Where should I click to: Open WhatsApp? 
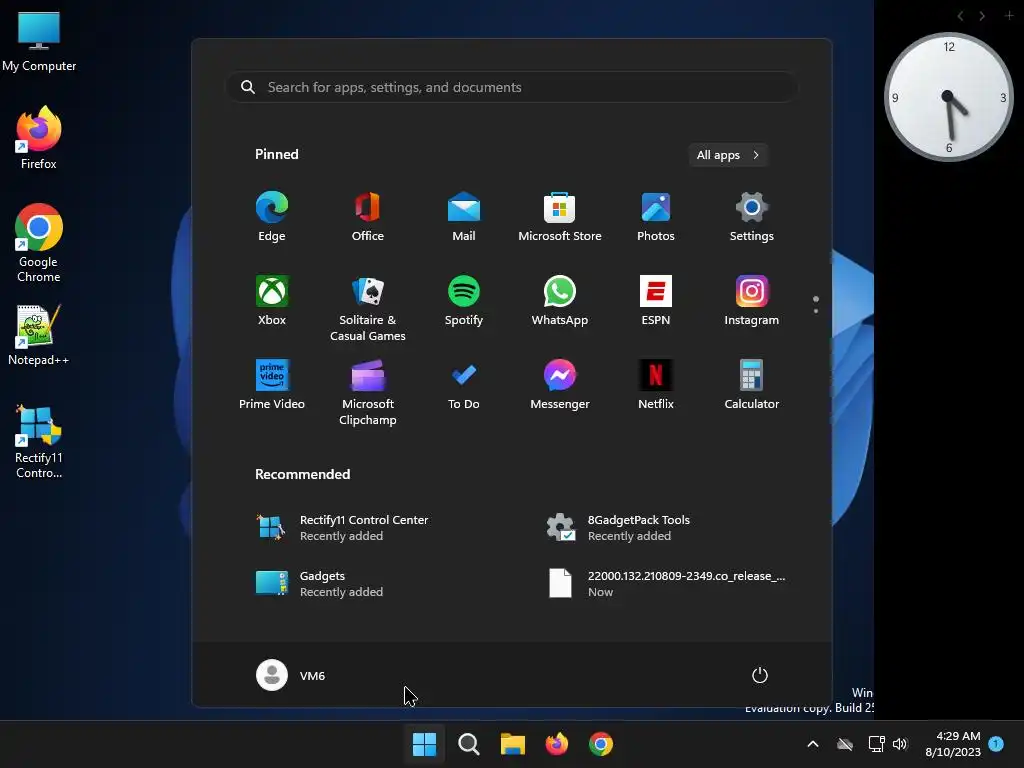click(x=560, y=301)
